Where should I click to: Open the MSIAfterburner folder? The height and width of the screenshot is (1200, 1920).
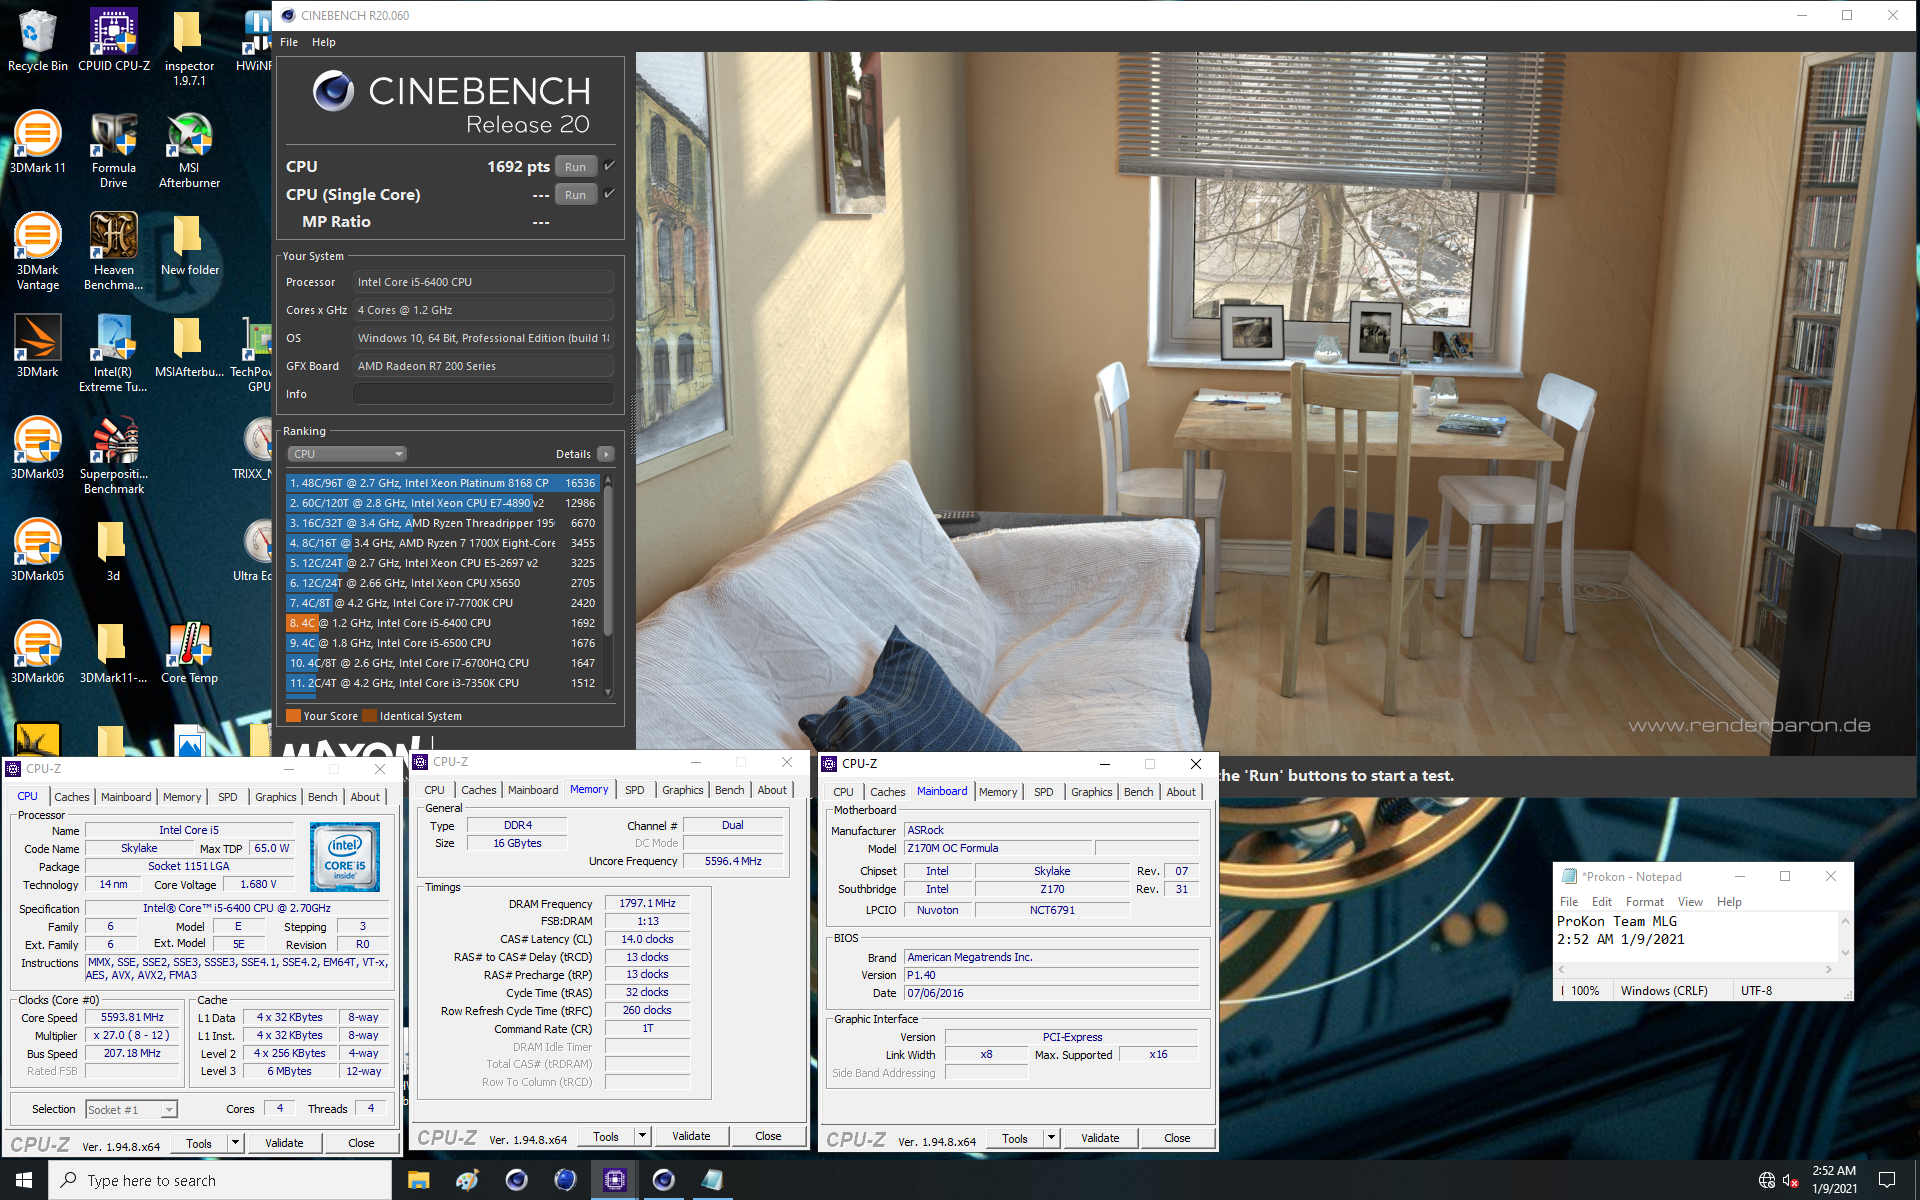(x=189, y=346)
